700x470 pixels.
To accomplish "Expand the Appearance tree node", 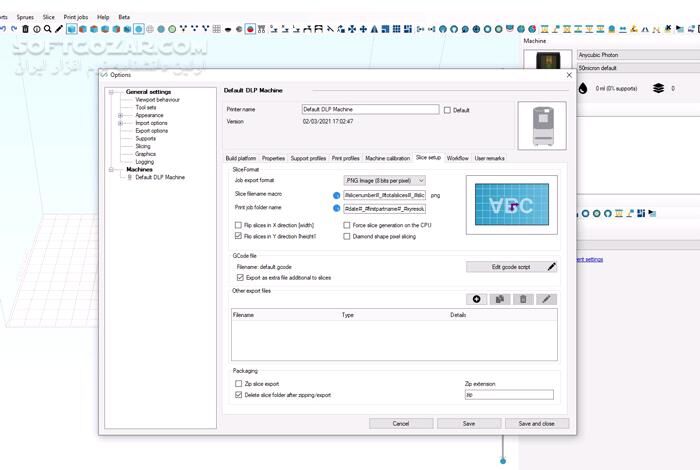I will click(x=120, y=115).
